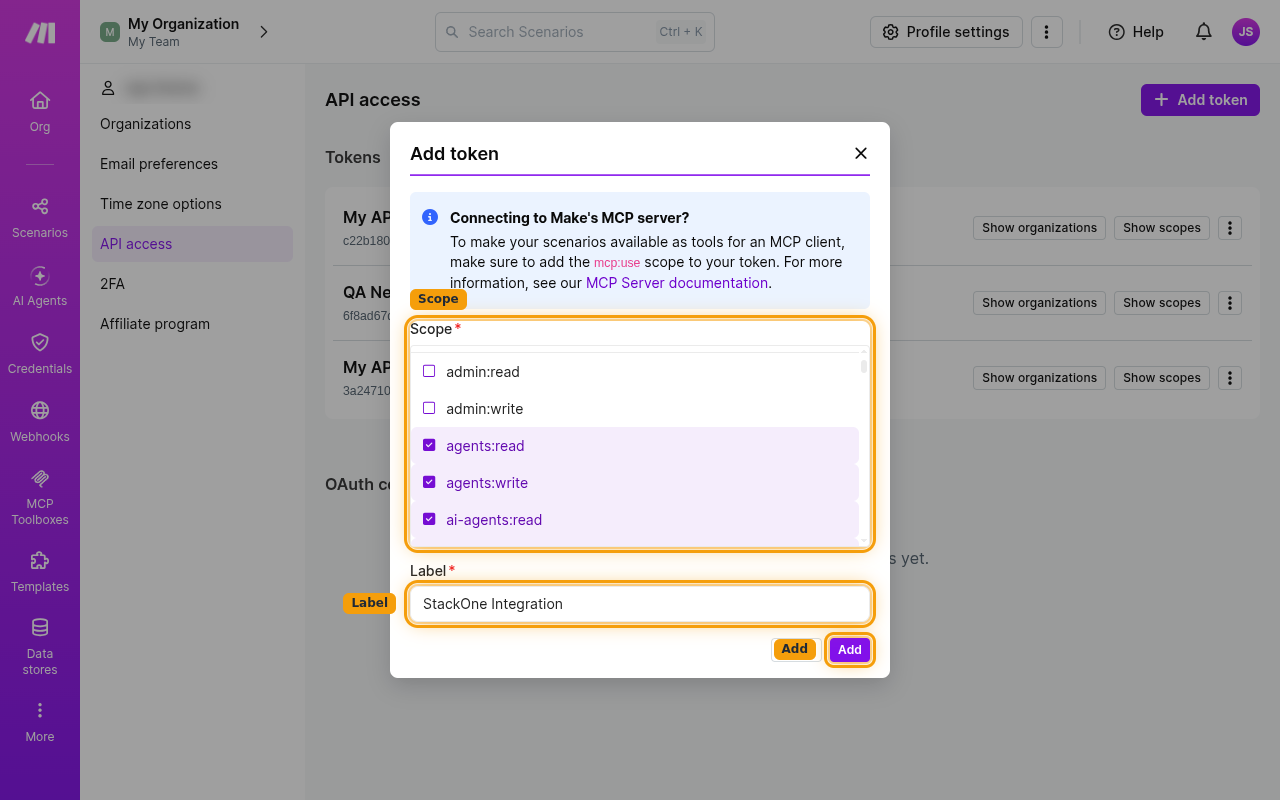Select Affiliate program menu item

click(x=155, y=324)
